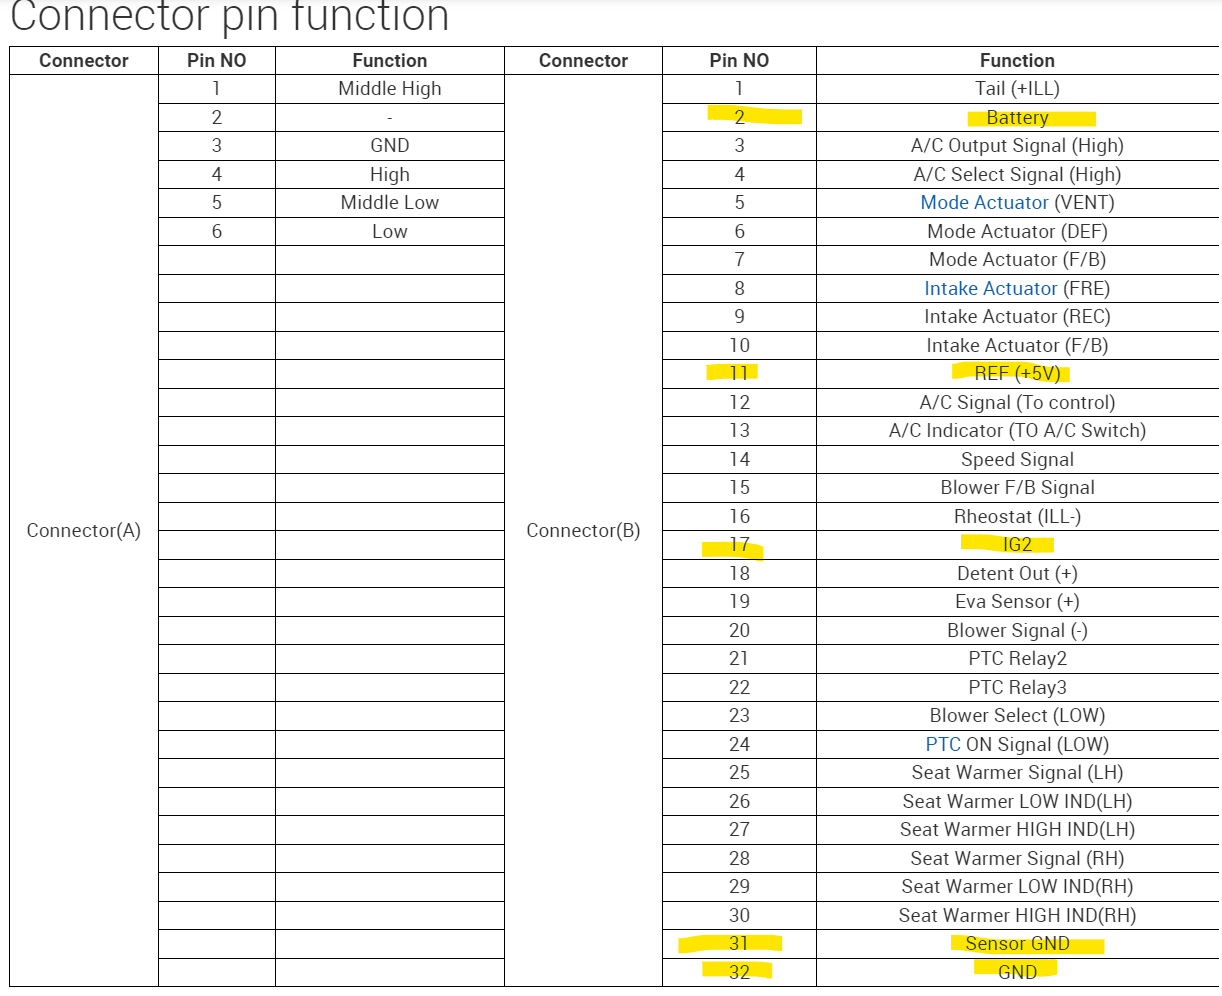Click the highlighted pin number 32 cell
The image size is (1222, 996).
739,972
